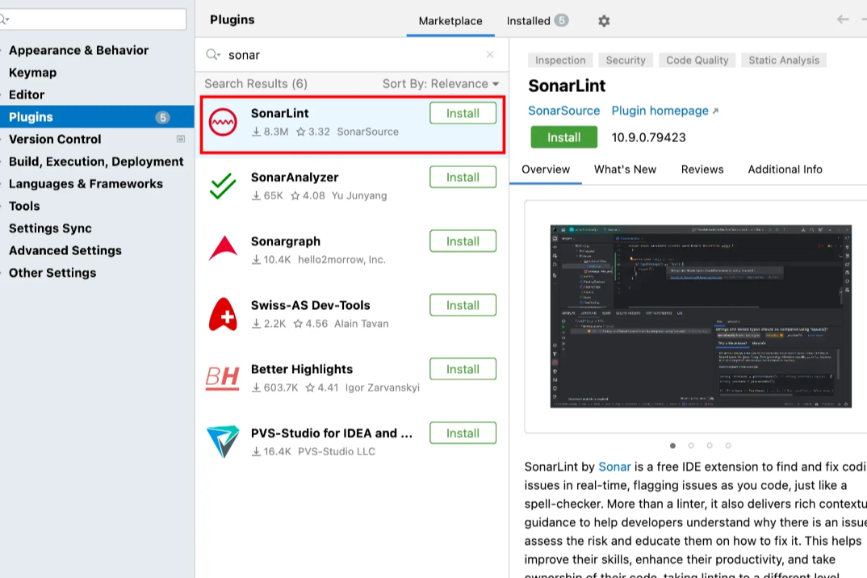Image resolution: width=867 pixels, height=578 pixels.
Task: Click the SonarLint plugin logo icon
Action: 223,122
